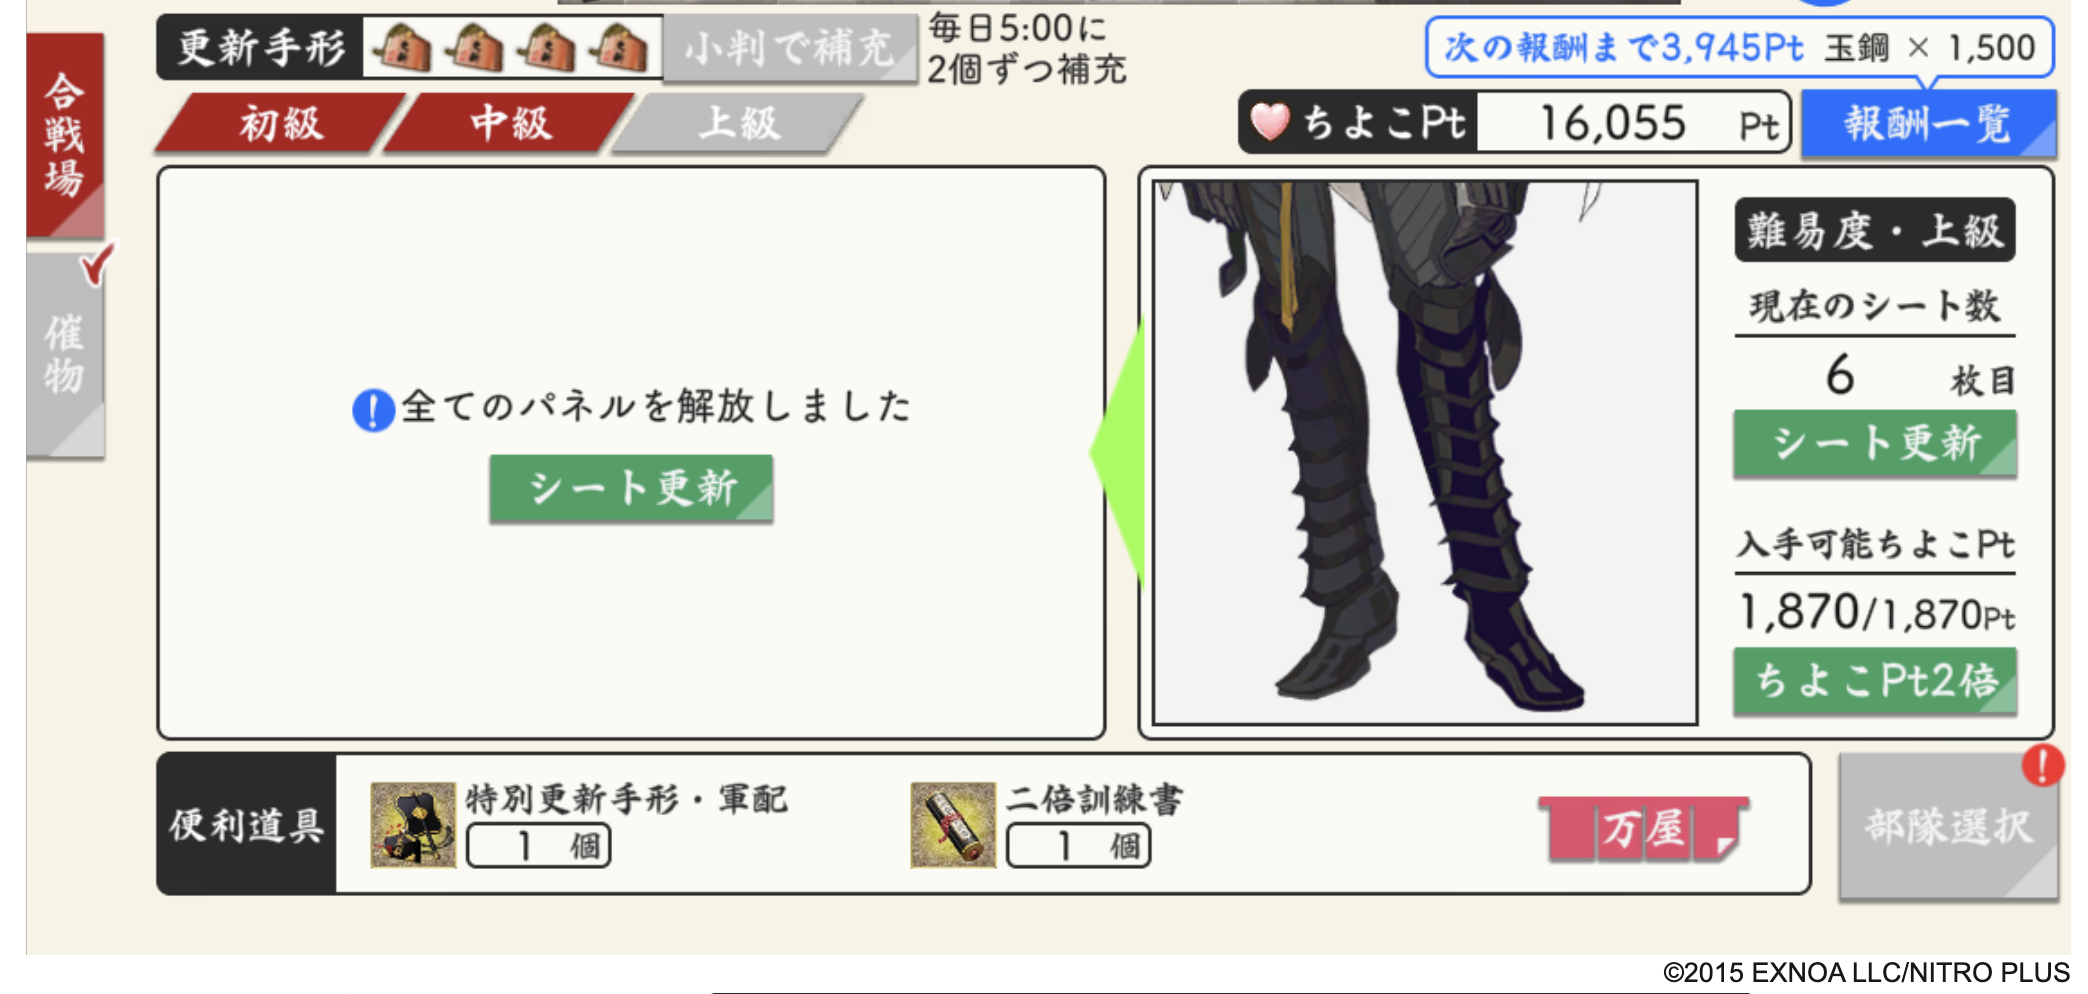The width and height of the screenshot is (2088, 994).
Task: Open the 報酬一覧 rewards list
Action: [1928, 123]
